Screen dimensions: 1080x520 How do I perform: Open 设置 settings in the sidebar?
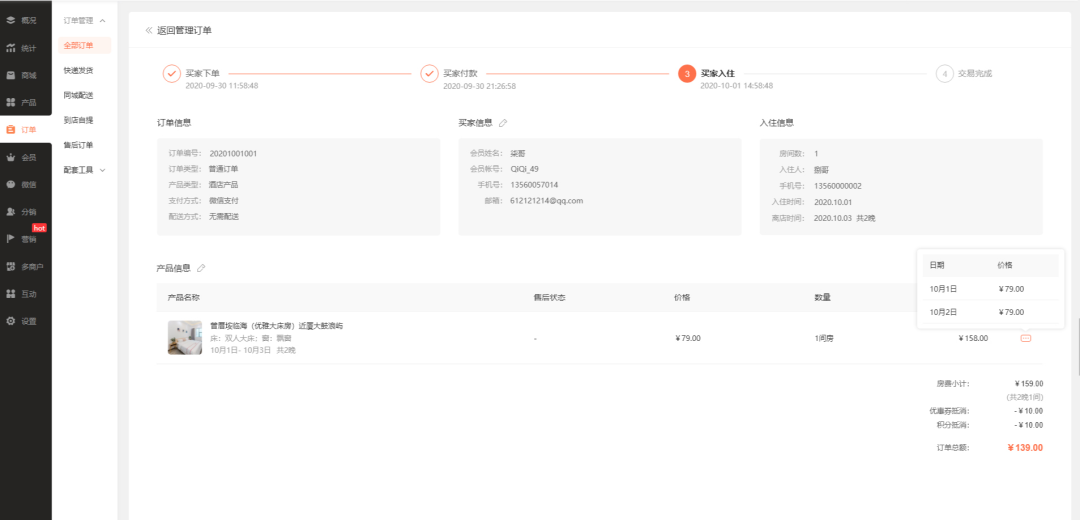pyautogui.click(x=22, y=321)
